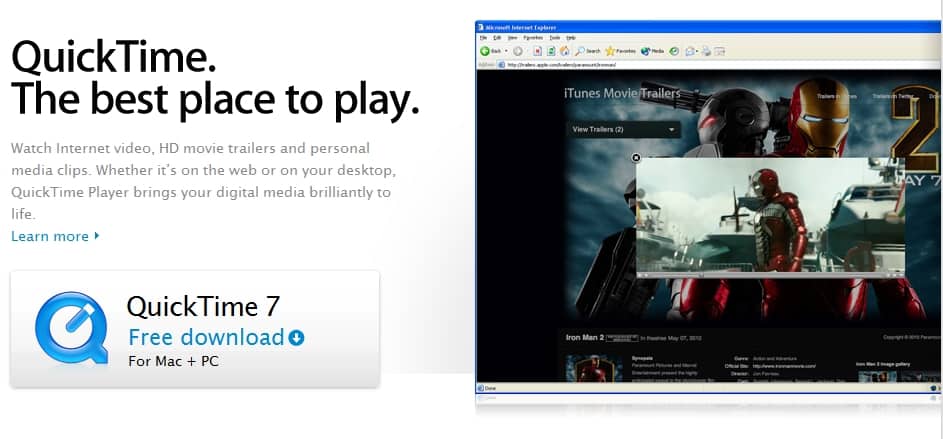
Task: Click the Trailers on Twitter link
Action: (892, 96)
